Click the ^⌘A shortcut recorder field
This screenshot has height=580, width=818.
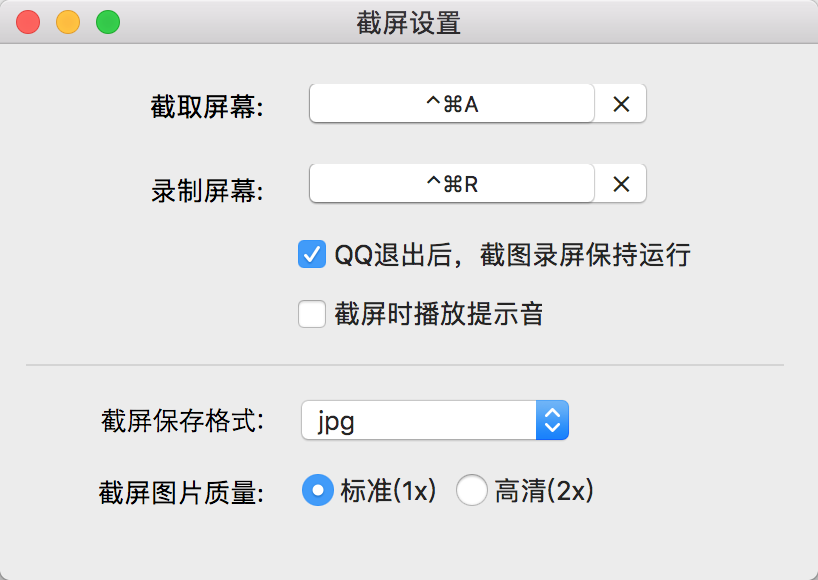point(452,104)
